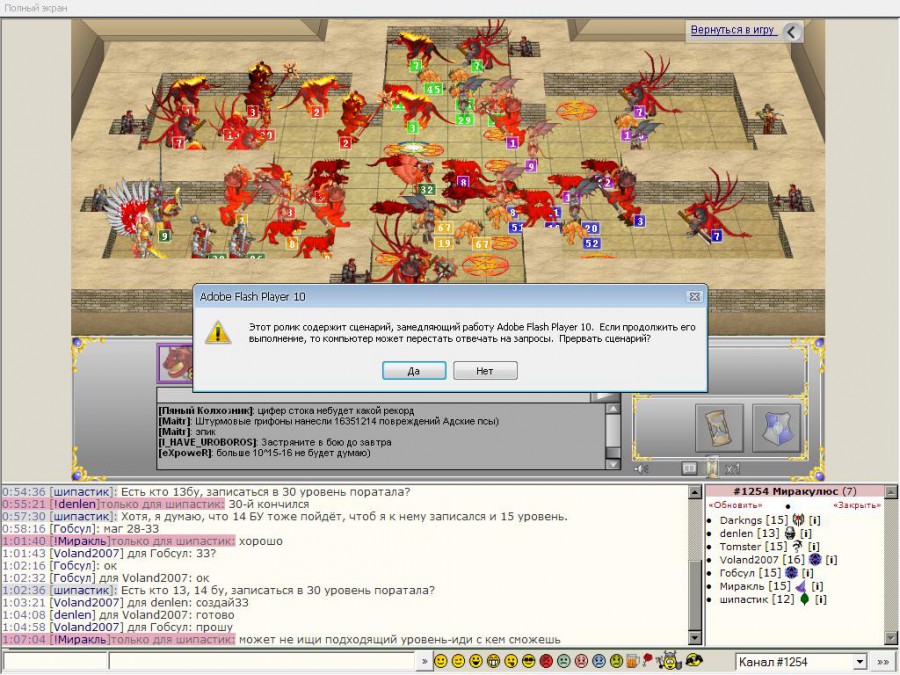
Task: Click the red creature portrait thumbnail
Action: (175, 363)
